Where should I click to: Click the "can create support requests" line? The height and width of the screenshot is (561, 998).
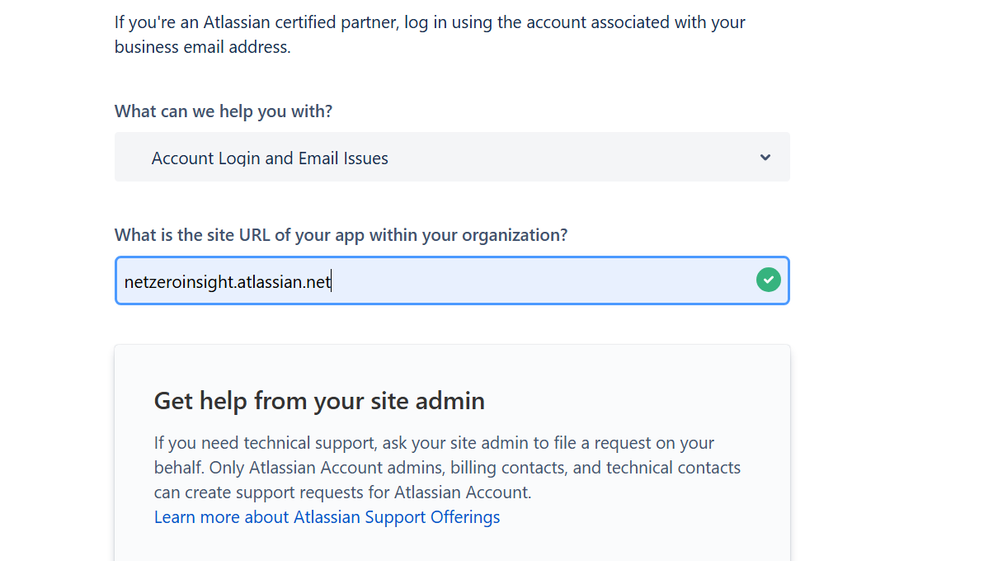342,492
